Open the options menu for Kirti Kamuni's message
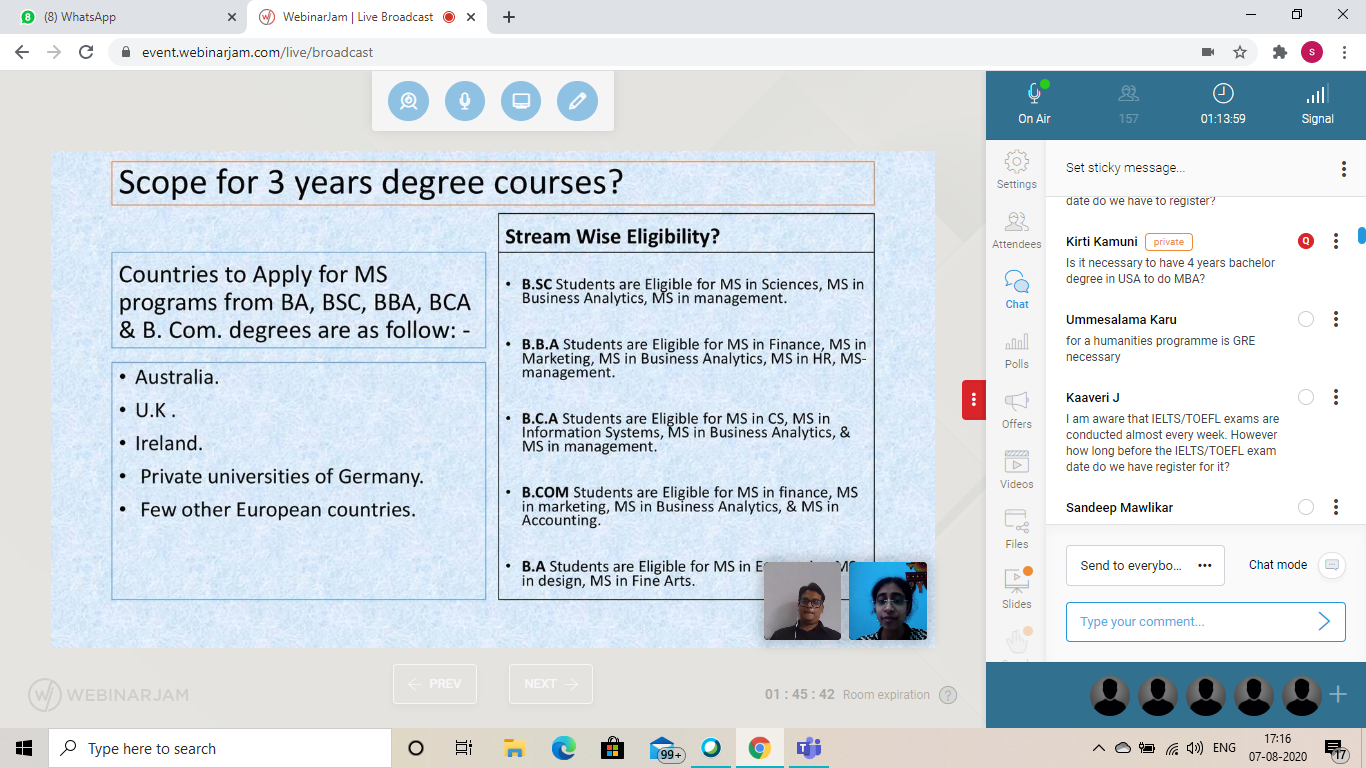Image resolution: width=1366 pixels, height=768 pixels. tap(1335, 241)
